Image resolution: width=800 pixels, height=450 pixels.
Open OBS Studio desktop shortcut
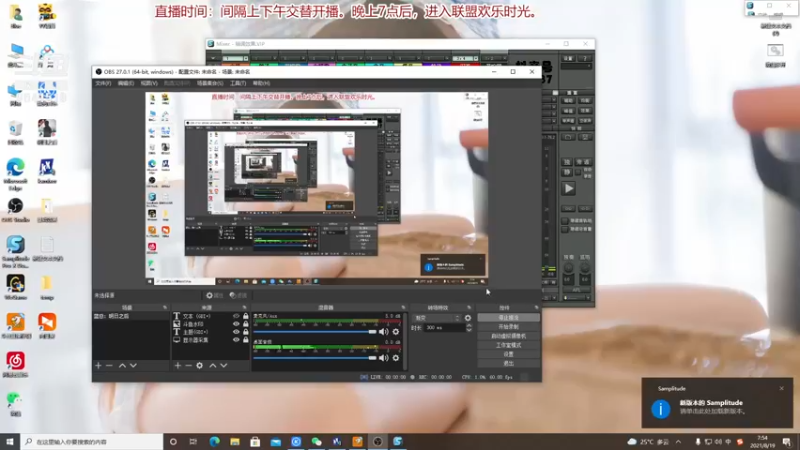15,210
